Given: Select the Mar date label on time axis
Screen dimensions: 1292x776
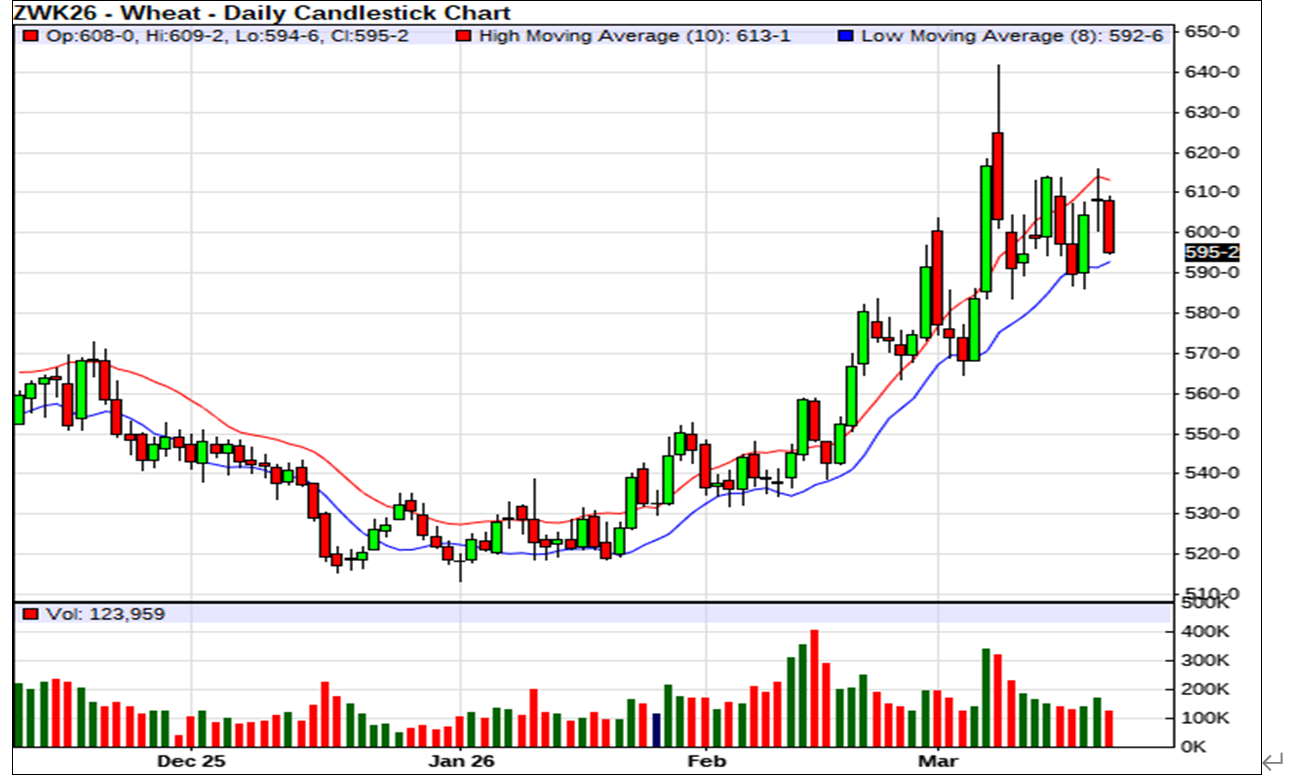Looking at the screenshot, I should click(939, 761).
